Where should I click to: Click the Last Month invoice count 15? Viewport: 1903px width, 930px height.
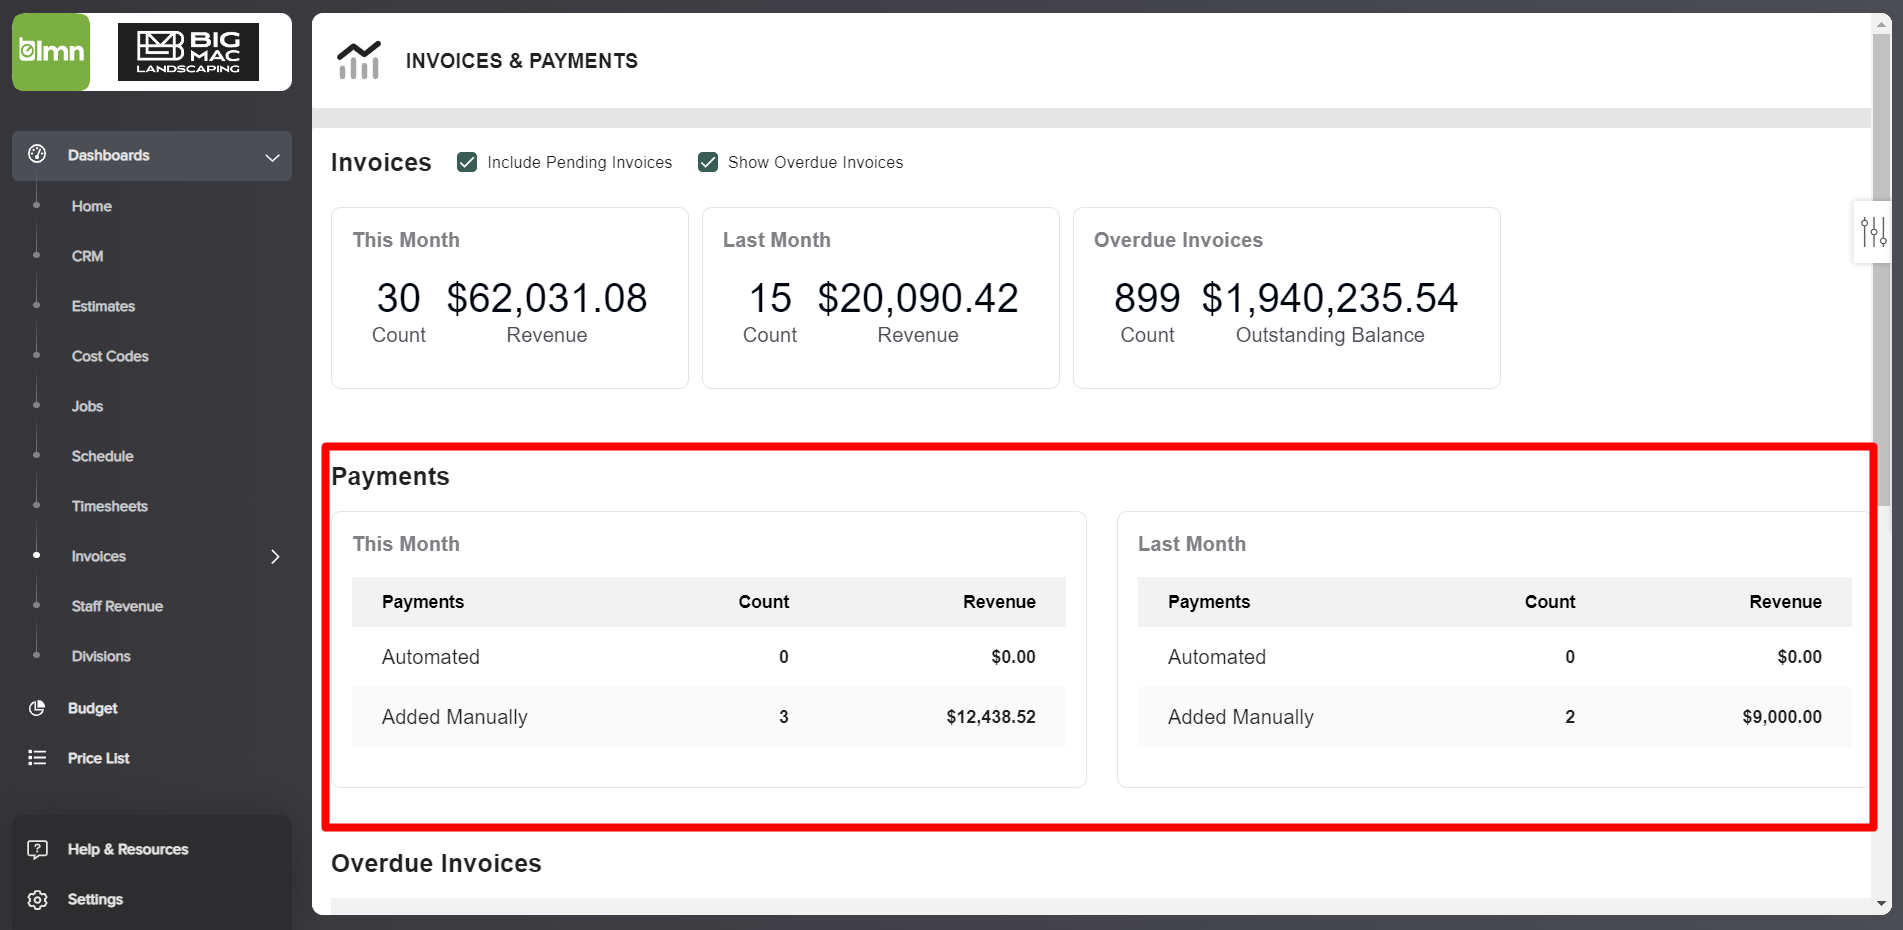tap(770, 298)
